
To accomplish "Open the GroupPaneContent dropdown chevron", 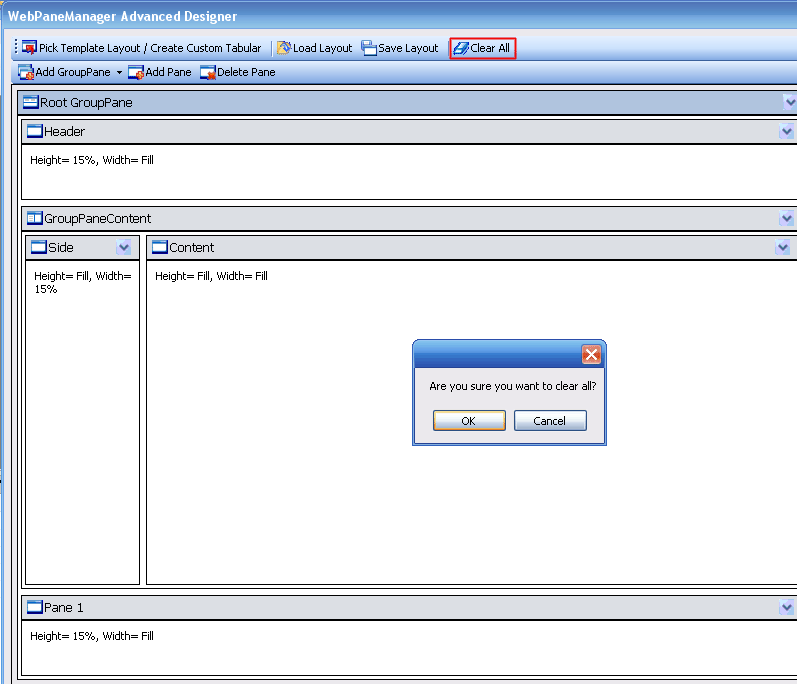I will 787,218.
